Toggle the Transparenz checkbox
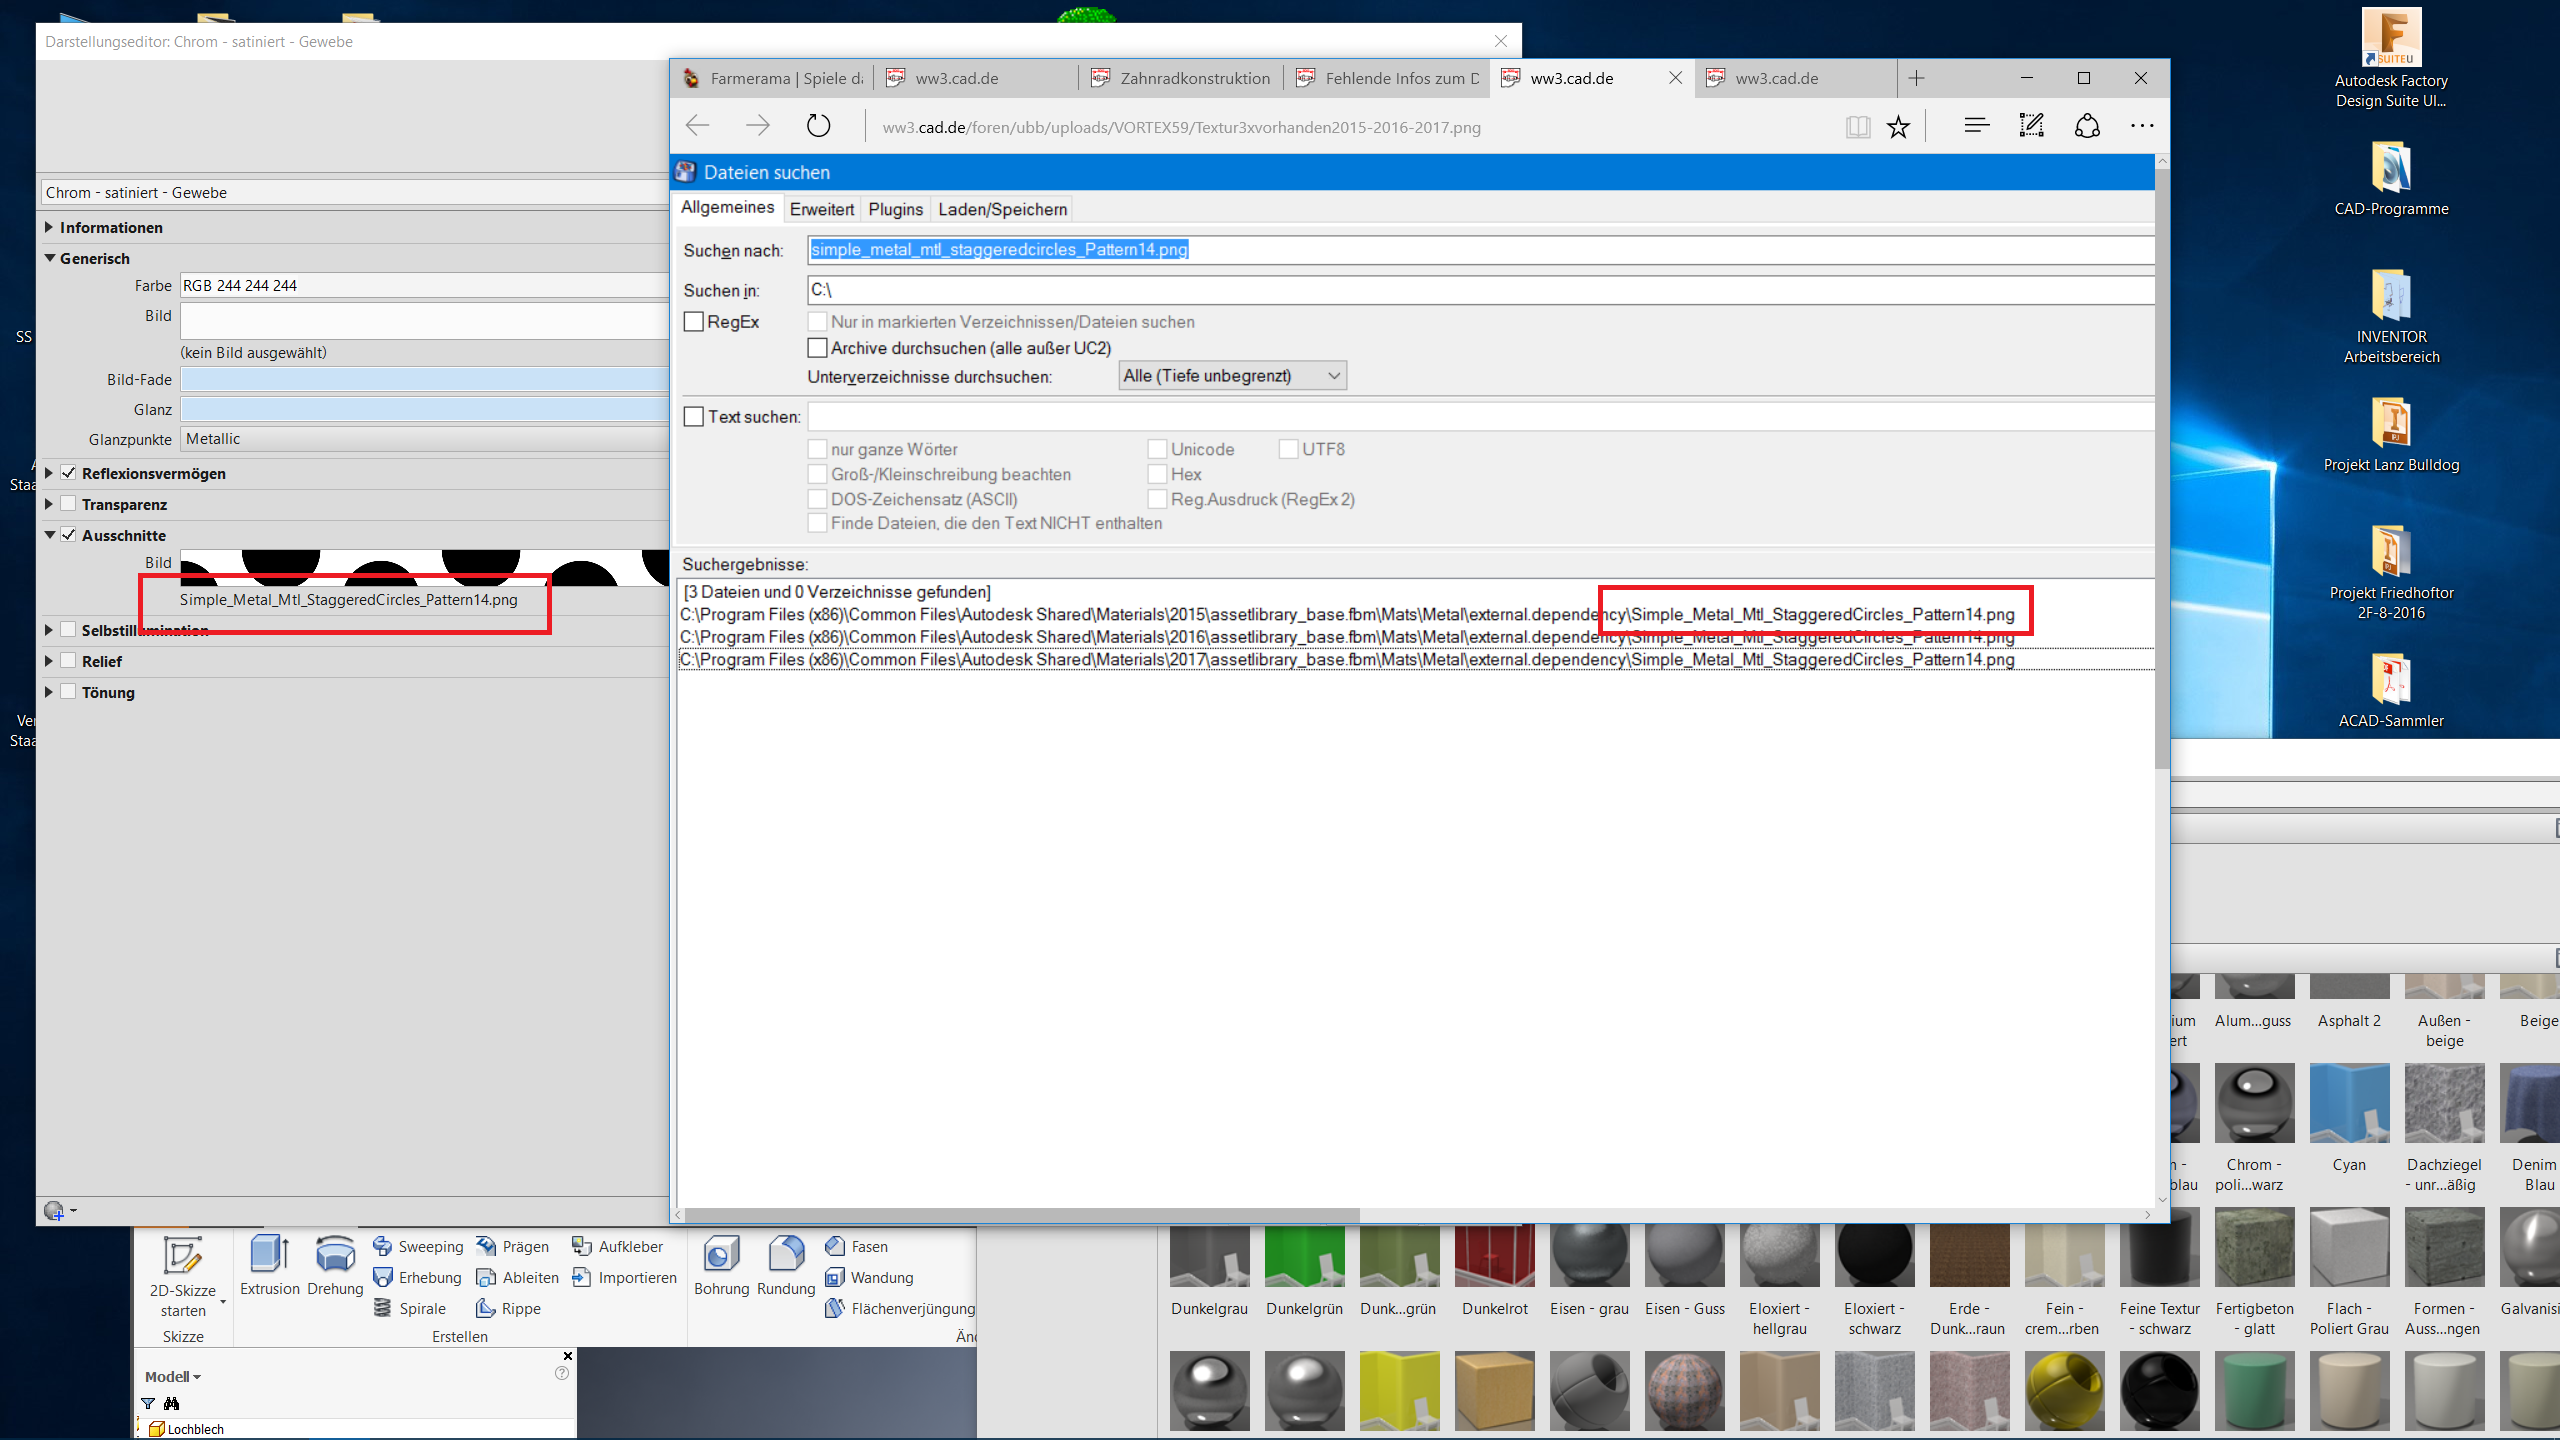 click(69, 504)
